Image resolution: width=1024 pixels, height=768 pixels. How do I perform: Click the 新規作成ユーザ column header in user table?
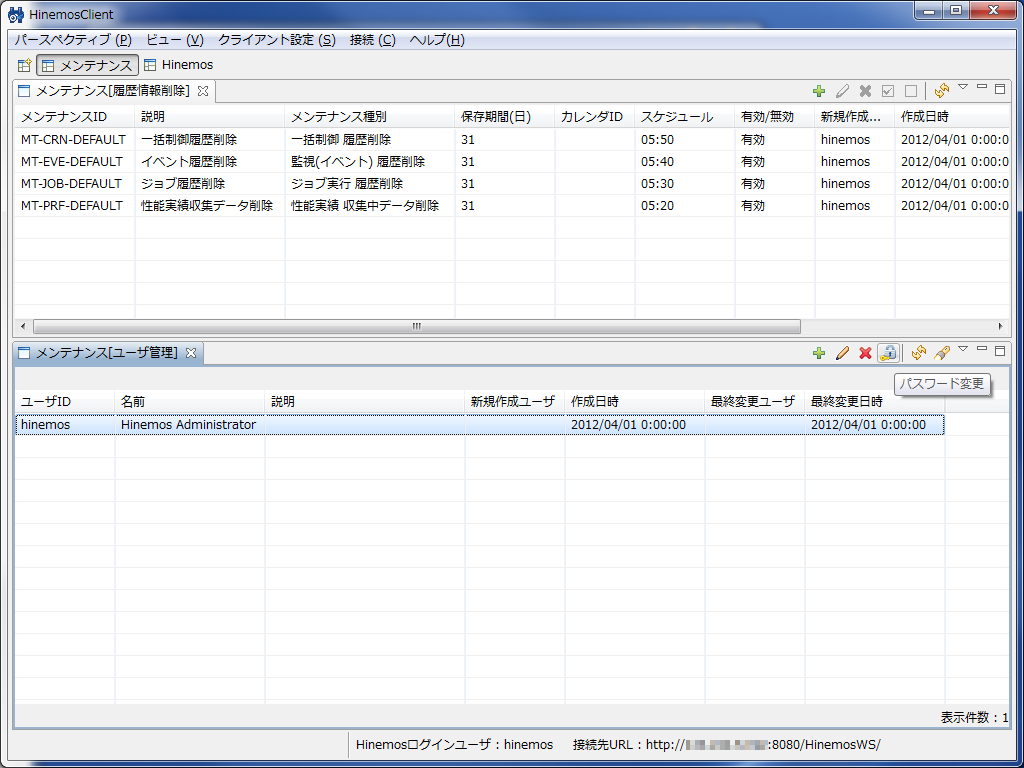point(515,402)
